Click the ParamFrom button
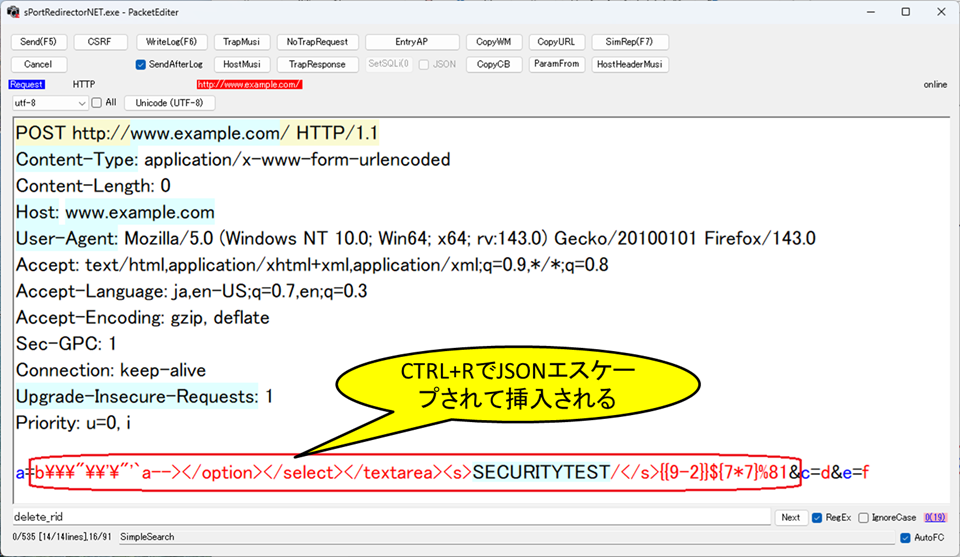The image size is (960, 557). [556, 64]
